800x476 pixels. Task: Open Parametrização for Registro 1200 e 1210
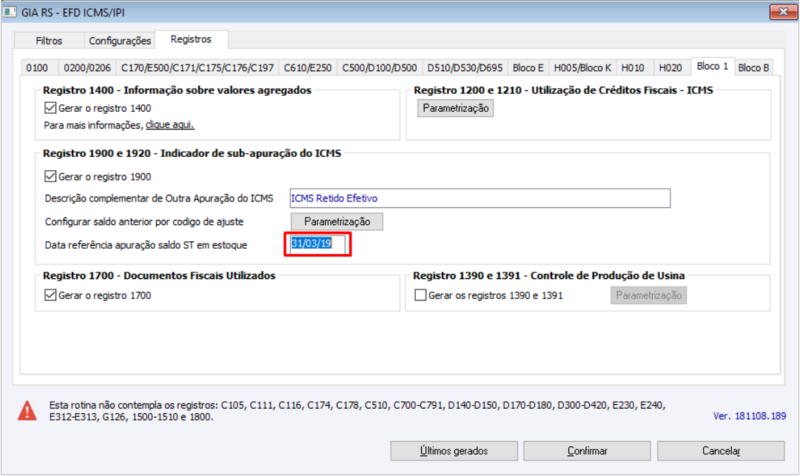point(456,108)
